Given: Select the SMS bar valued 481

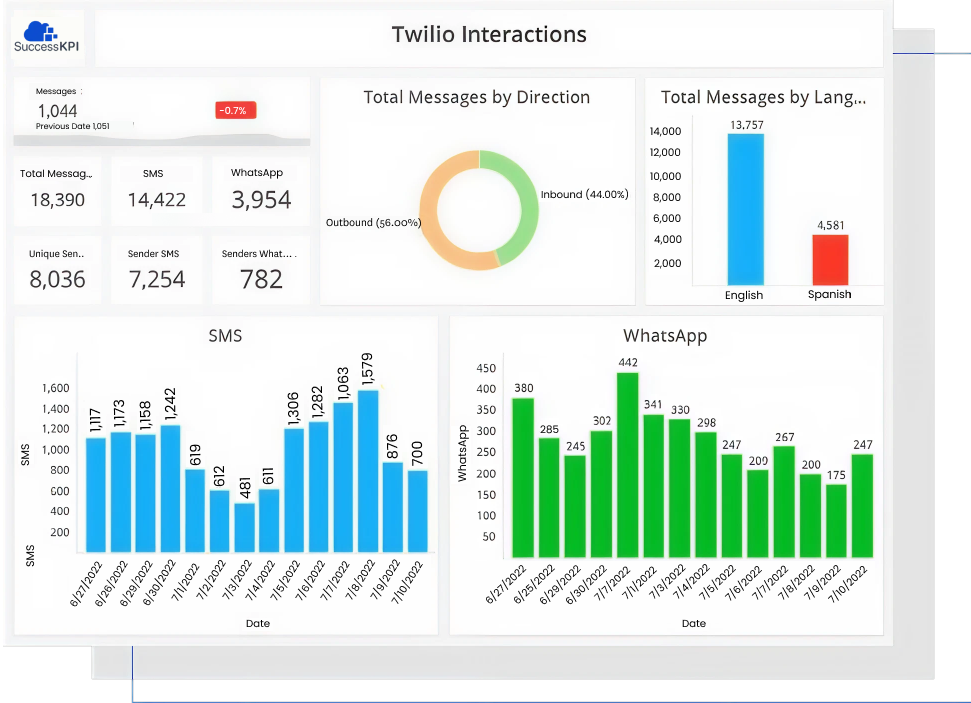Looking at the screenshot, I should [x=245, y=528].
